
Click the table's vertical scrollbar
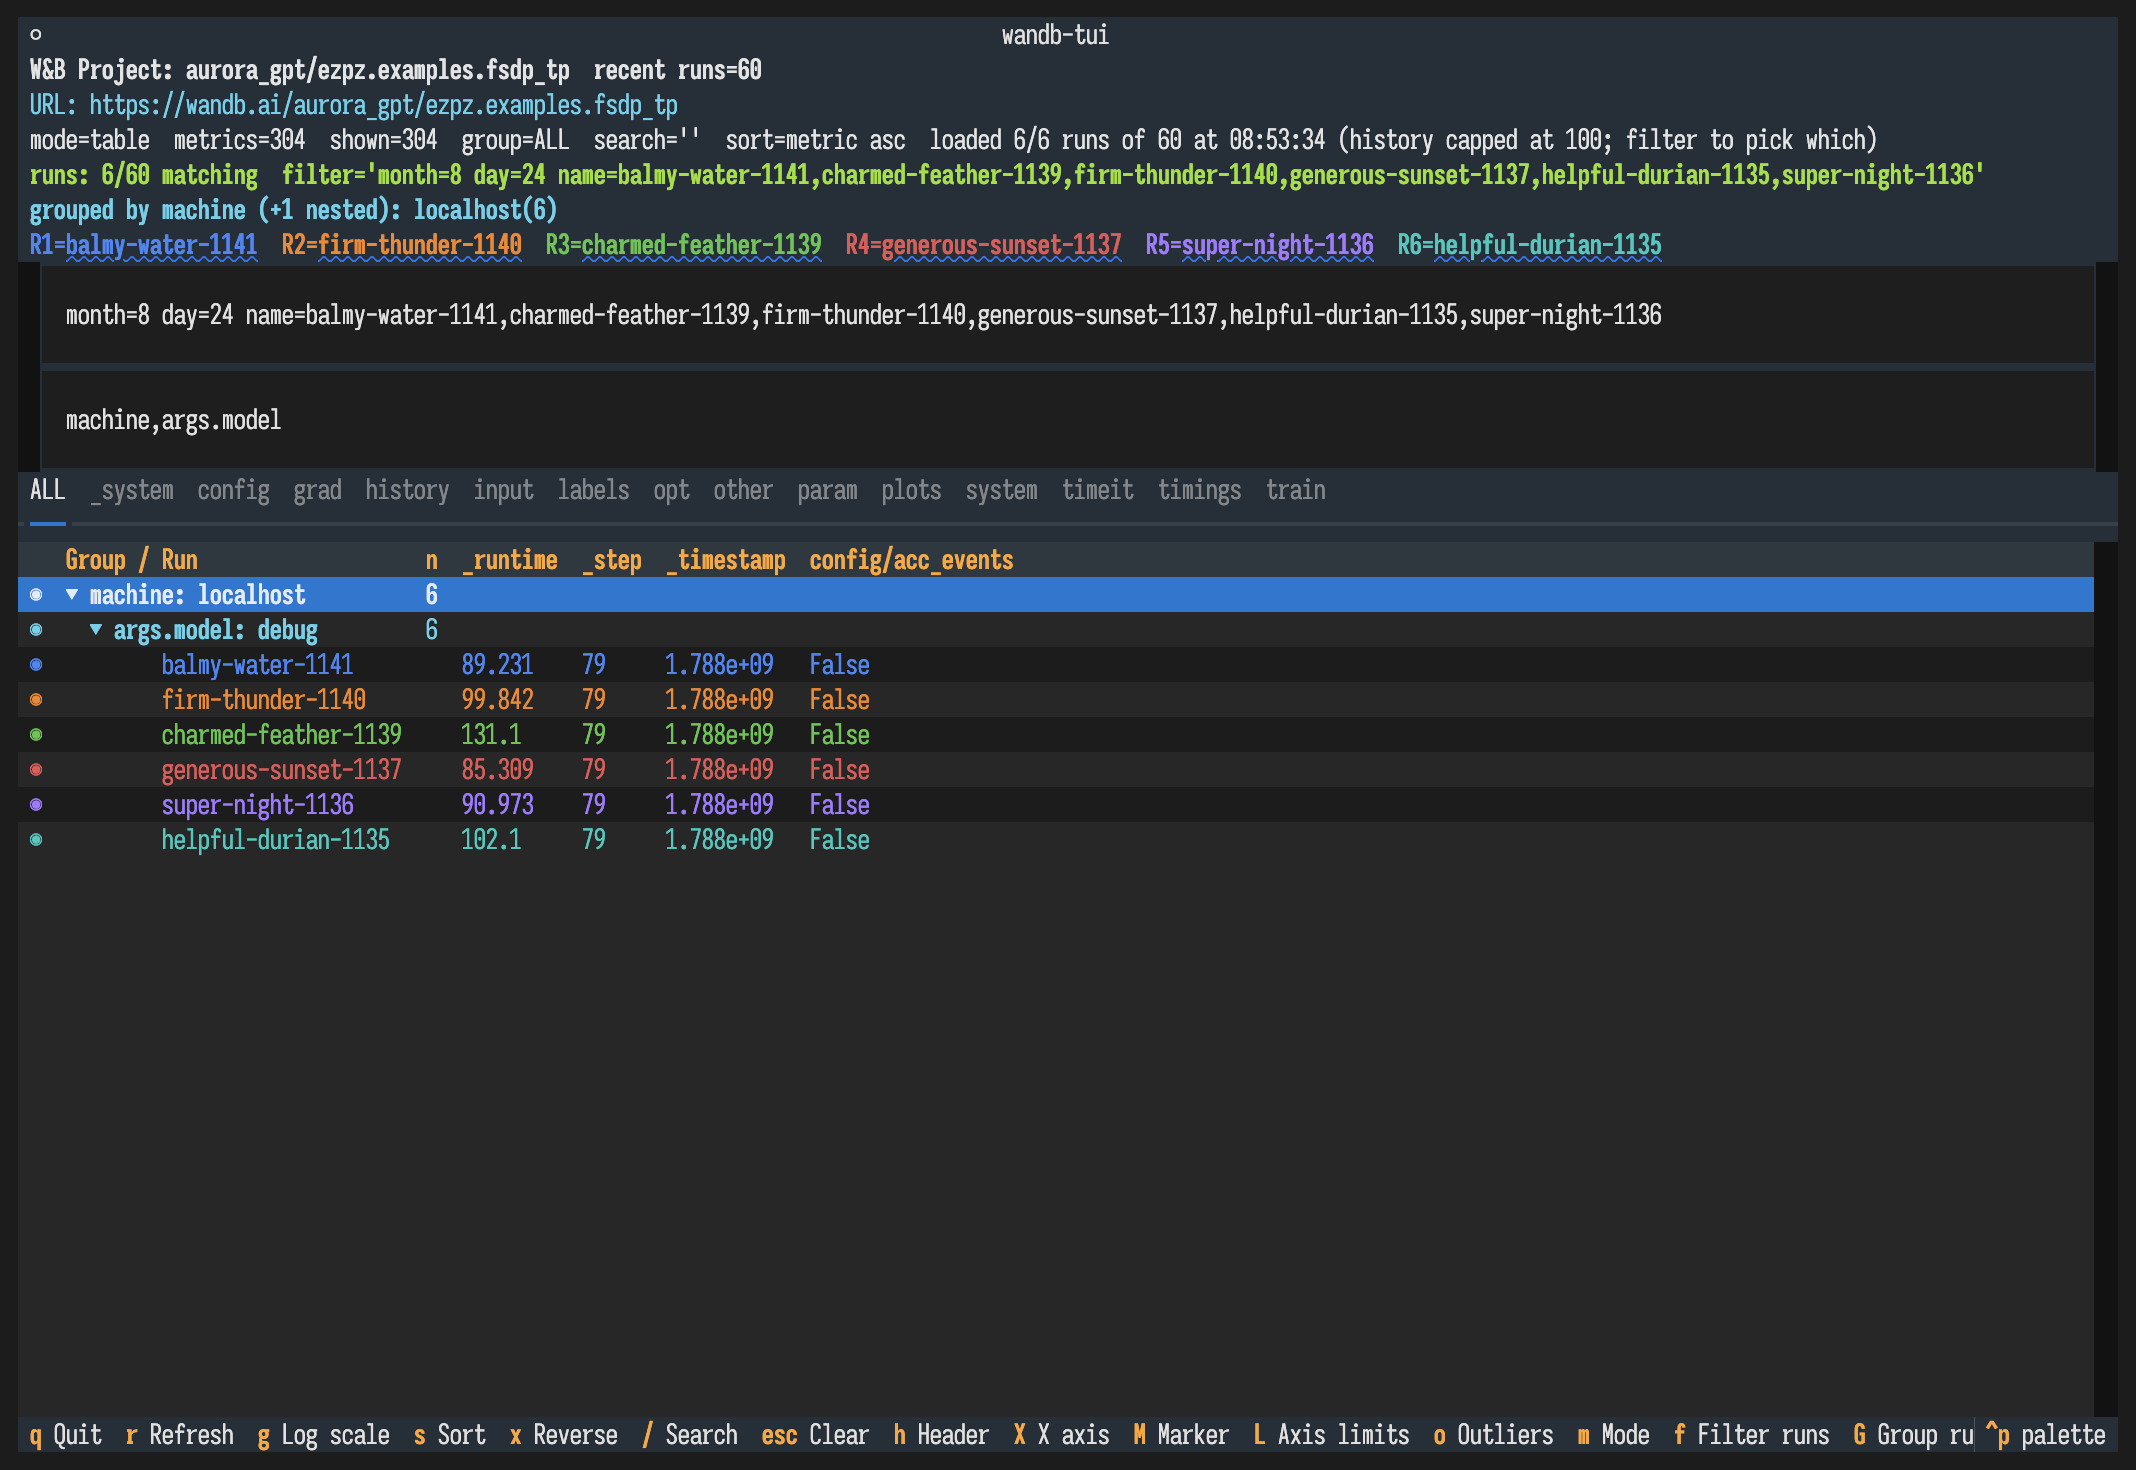[2105, 980]
